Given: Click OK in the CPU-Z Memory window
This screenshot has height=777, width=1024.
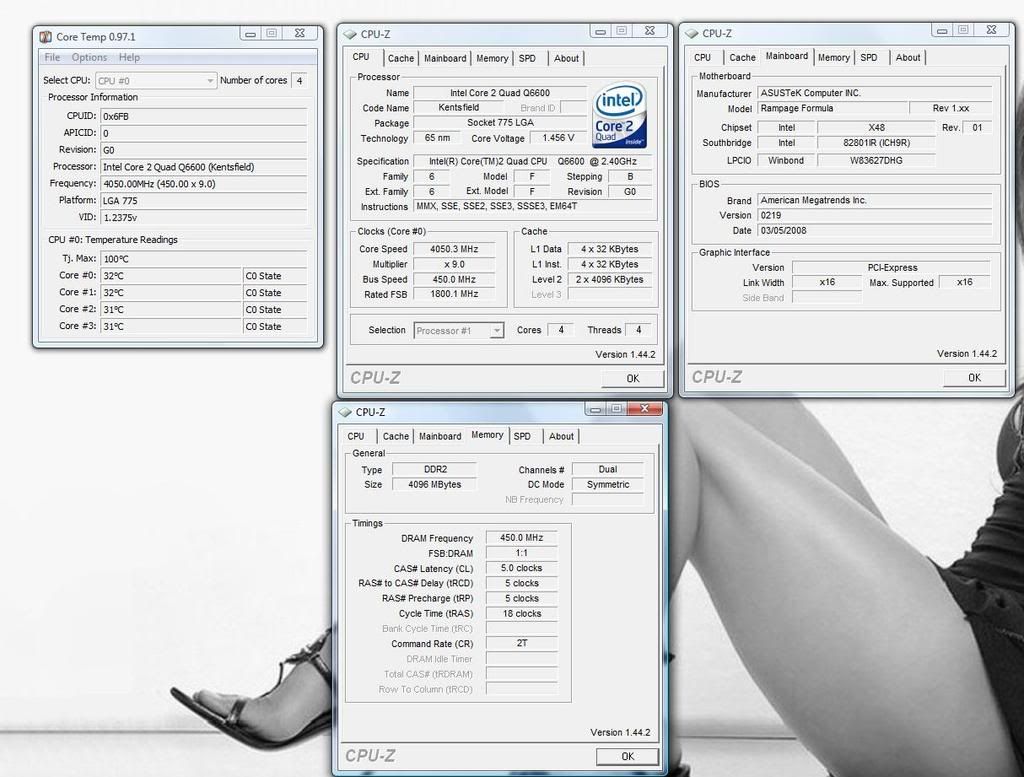Looking at the screenshot, I should [627, 756].
